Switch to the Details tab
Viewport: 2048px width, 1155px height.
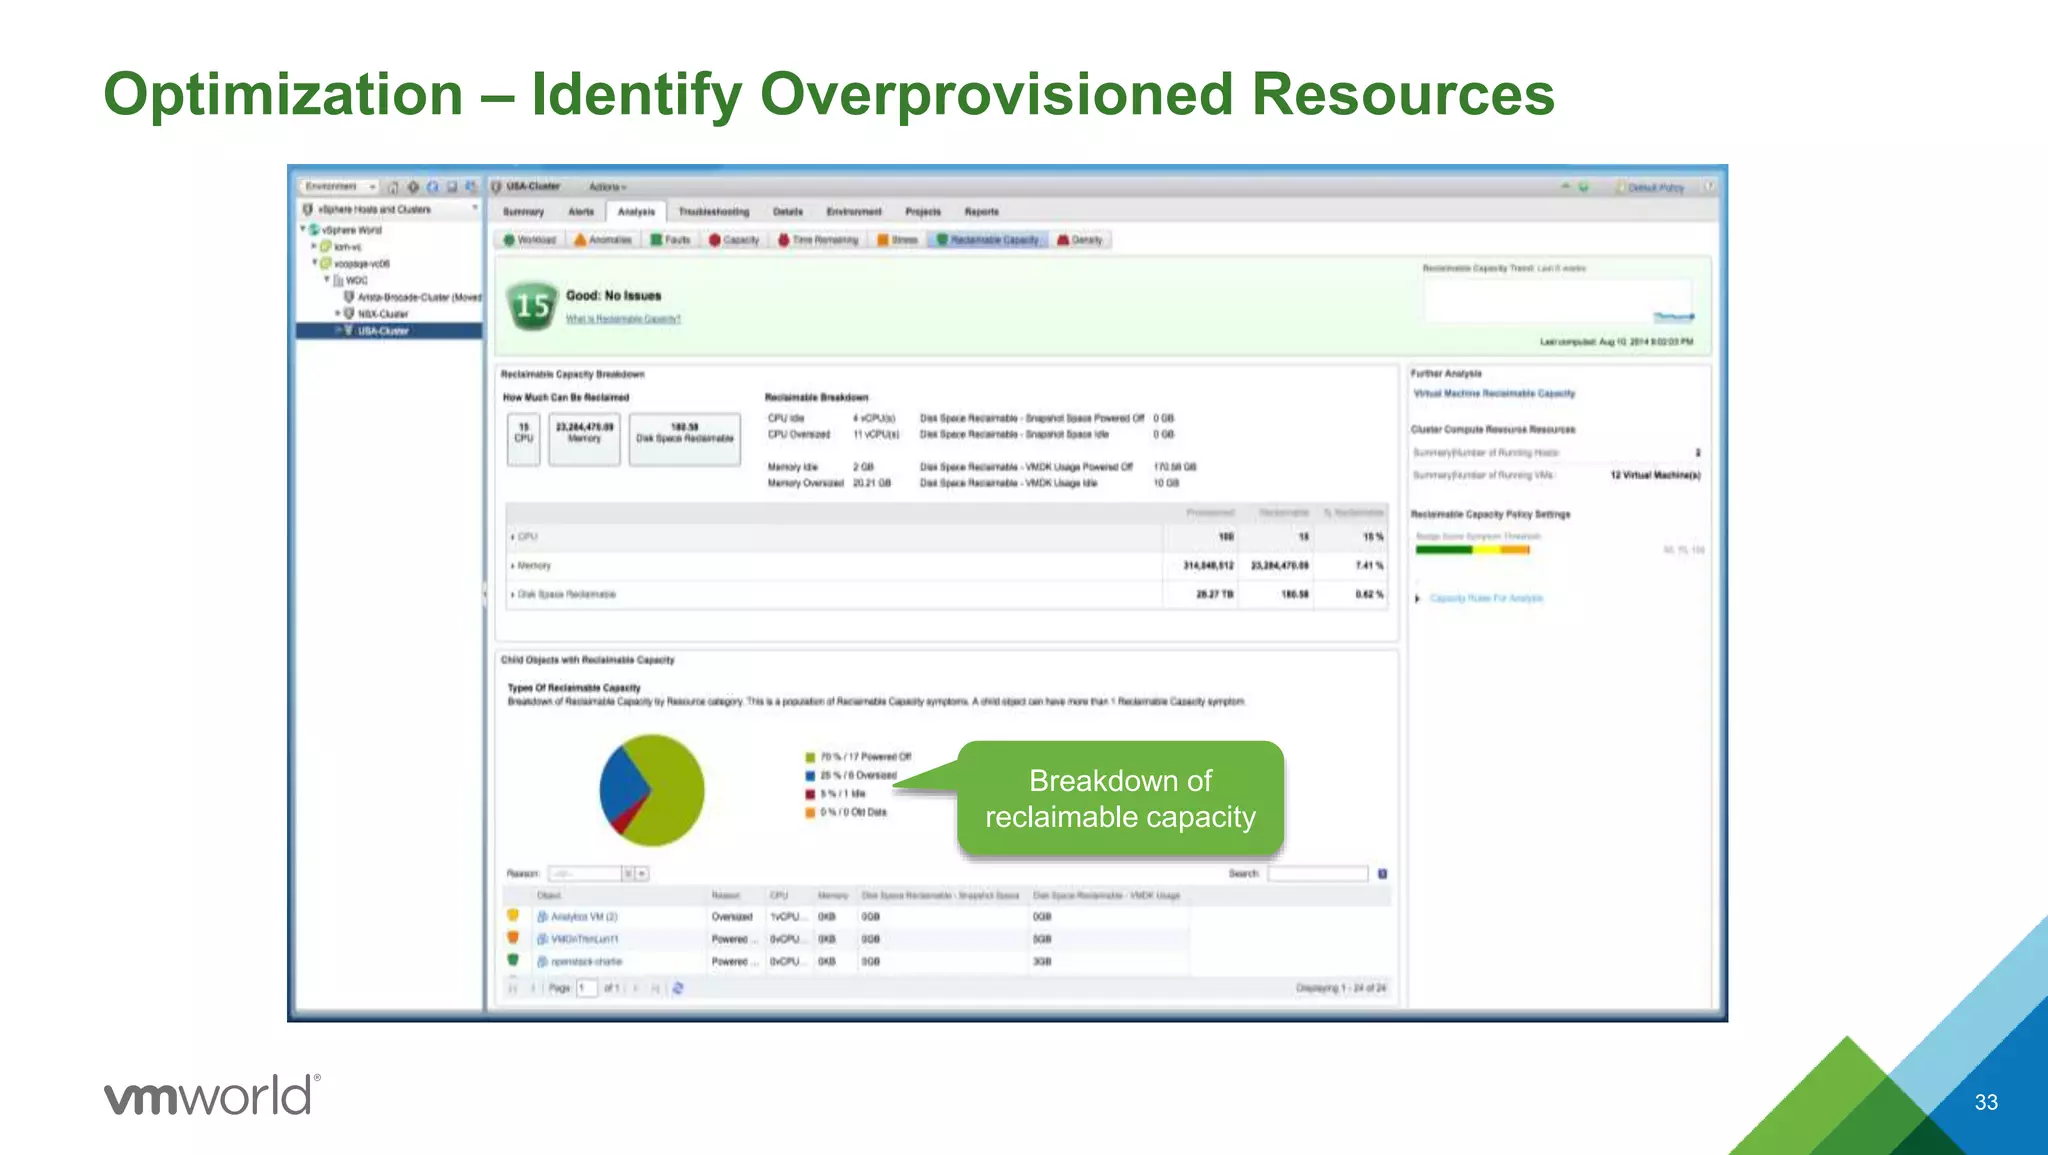[x=788, y=212]
